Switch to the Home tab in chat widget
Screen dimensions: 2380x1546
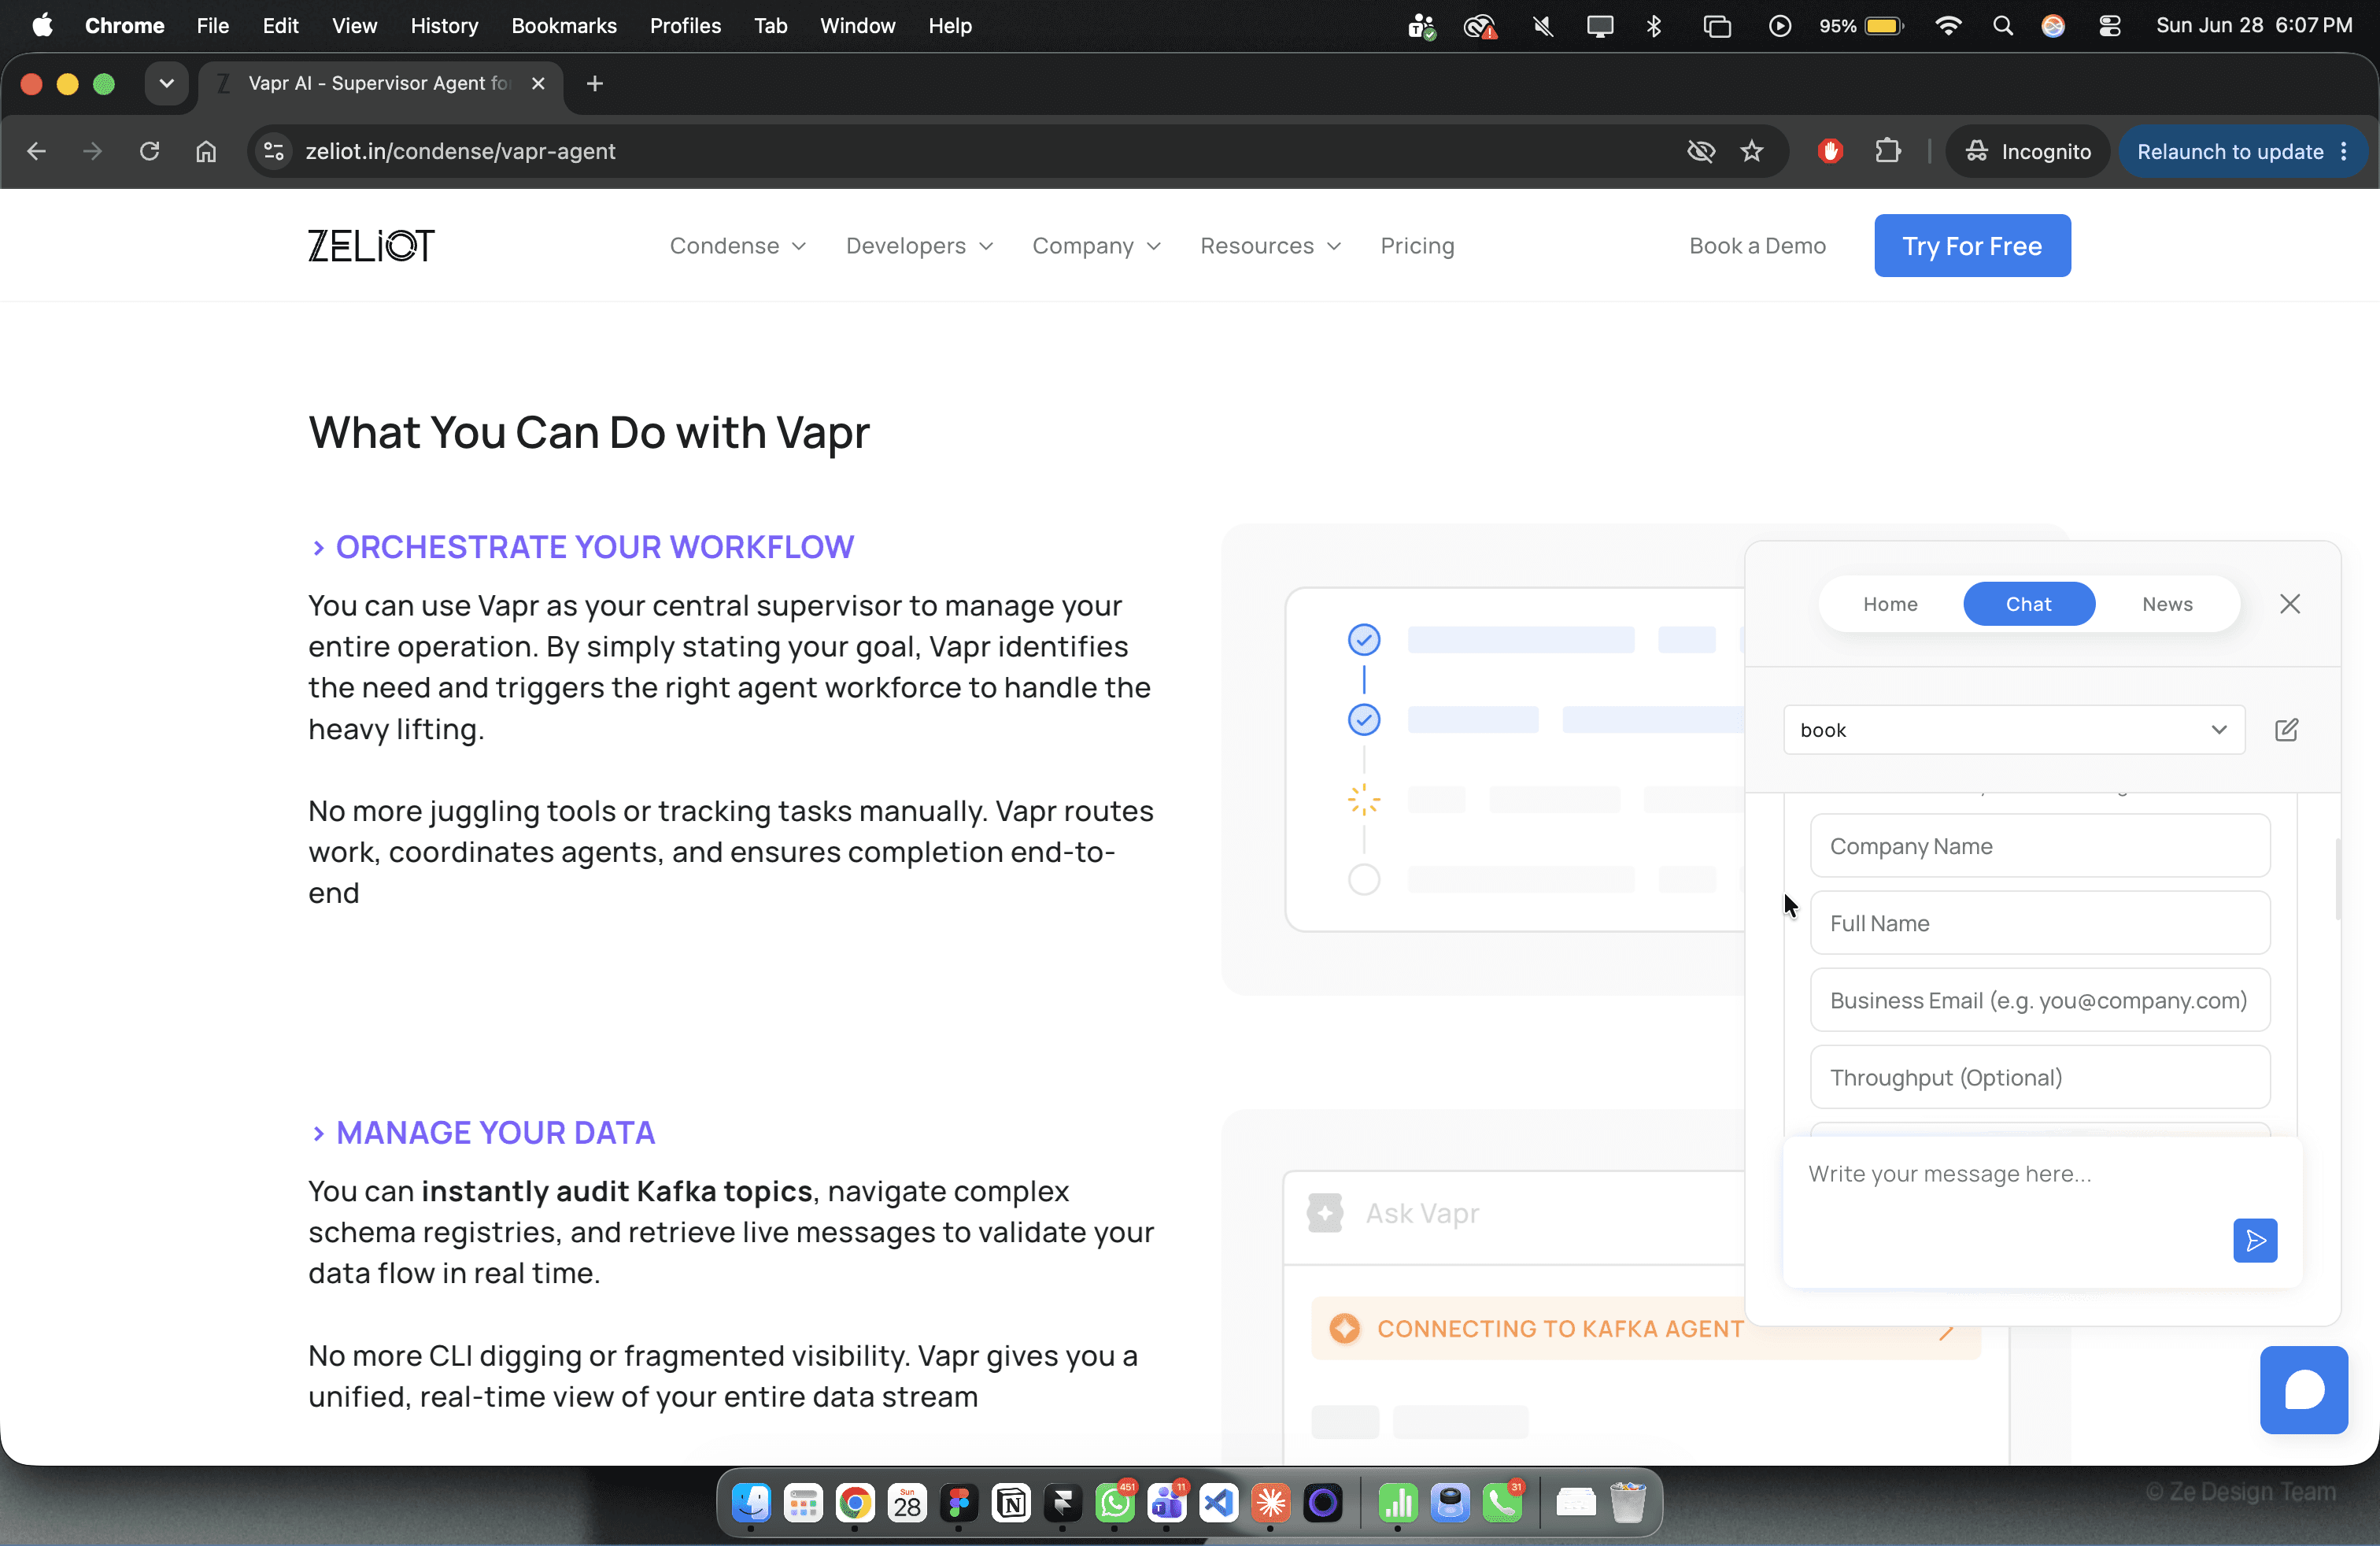pos(1890,604)
